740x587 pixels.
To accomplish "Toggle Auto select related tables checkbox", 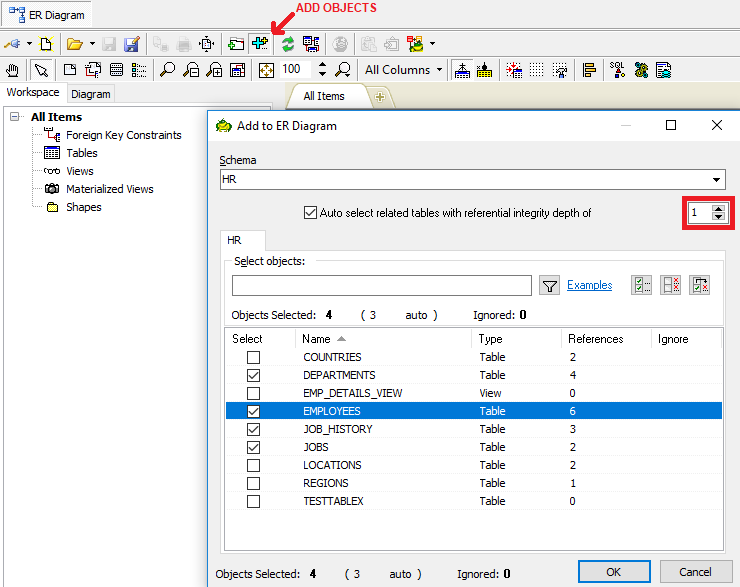I will tap(310, 213).
